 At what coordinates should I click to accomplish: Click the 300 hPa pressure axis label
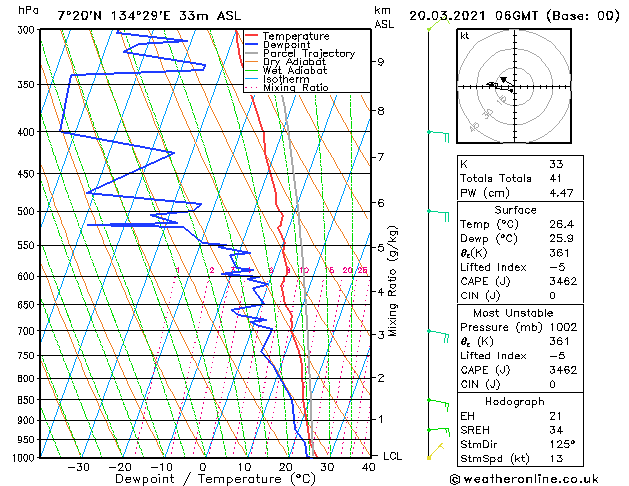(x=28, y=30)
